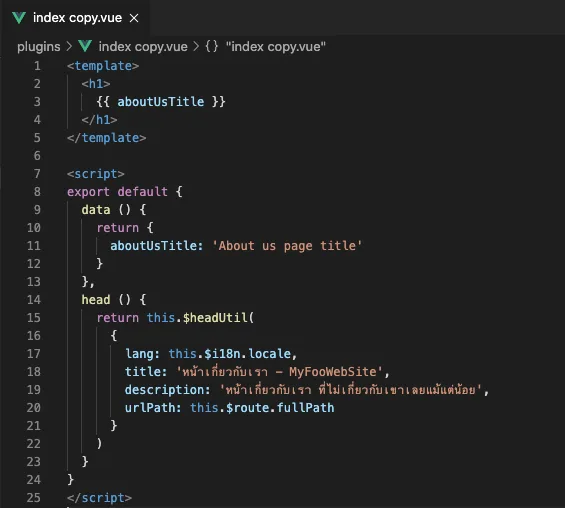This screenshot has width=565, height=508.
Task: Place cursor in opening template tag
Action: point(103,66)
